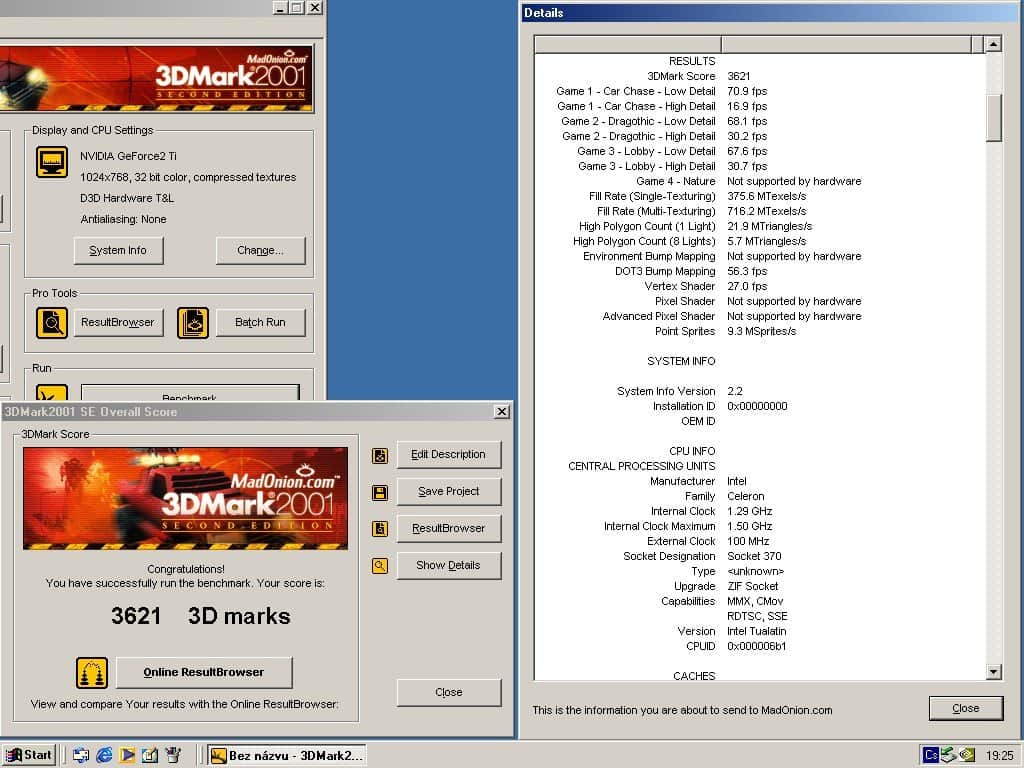
Task: Click the Save Project button
Action: pyautogui.click(x=449, y=491)
